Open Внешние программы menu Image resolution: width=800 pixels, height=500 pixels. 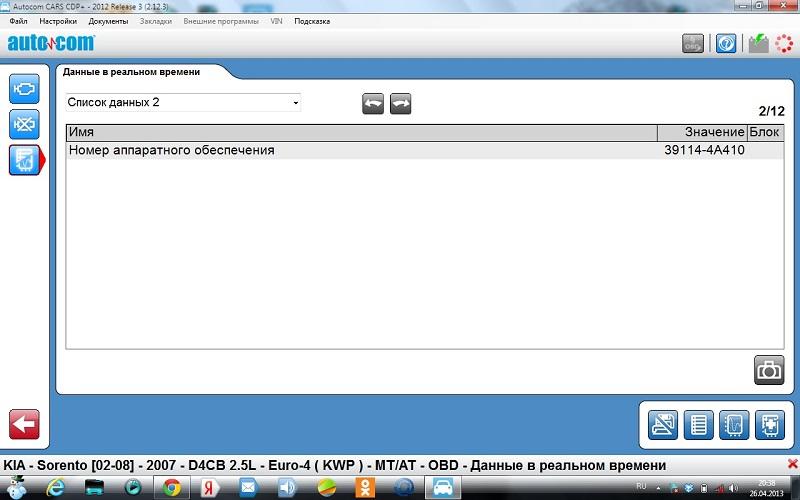tap(221, 21)
